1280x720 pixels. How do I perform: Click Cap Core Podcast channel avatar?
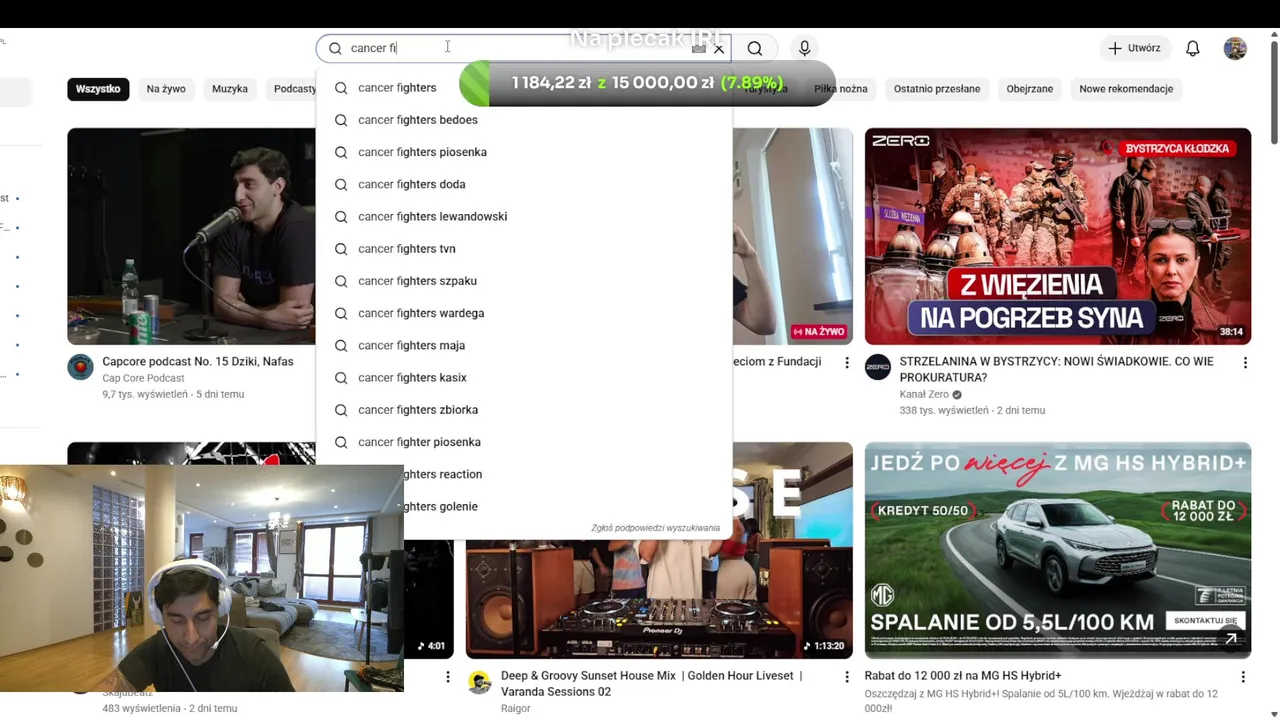coord(80,367)
